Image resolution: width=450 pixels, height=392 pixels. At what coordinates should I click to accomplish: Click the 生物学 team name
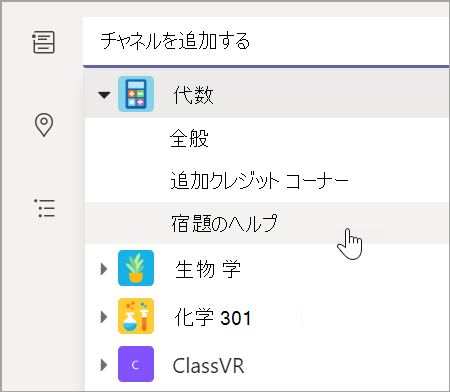(208, 269)
